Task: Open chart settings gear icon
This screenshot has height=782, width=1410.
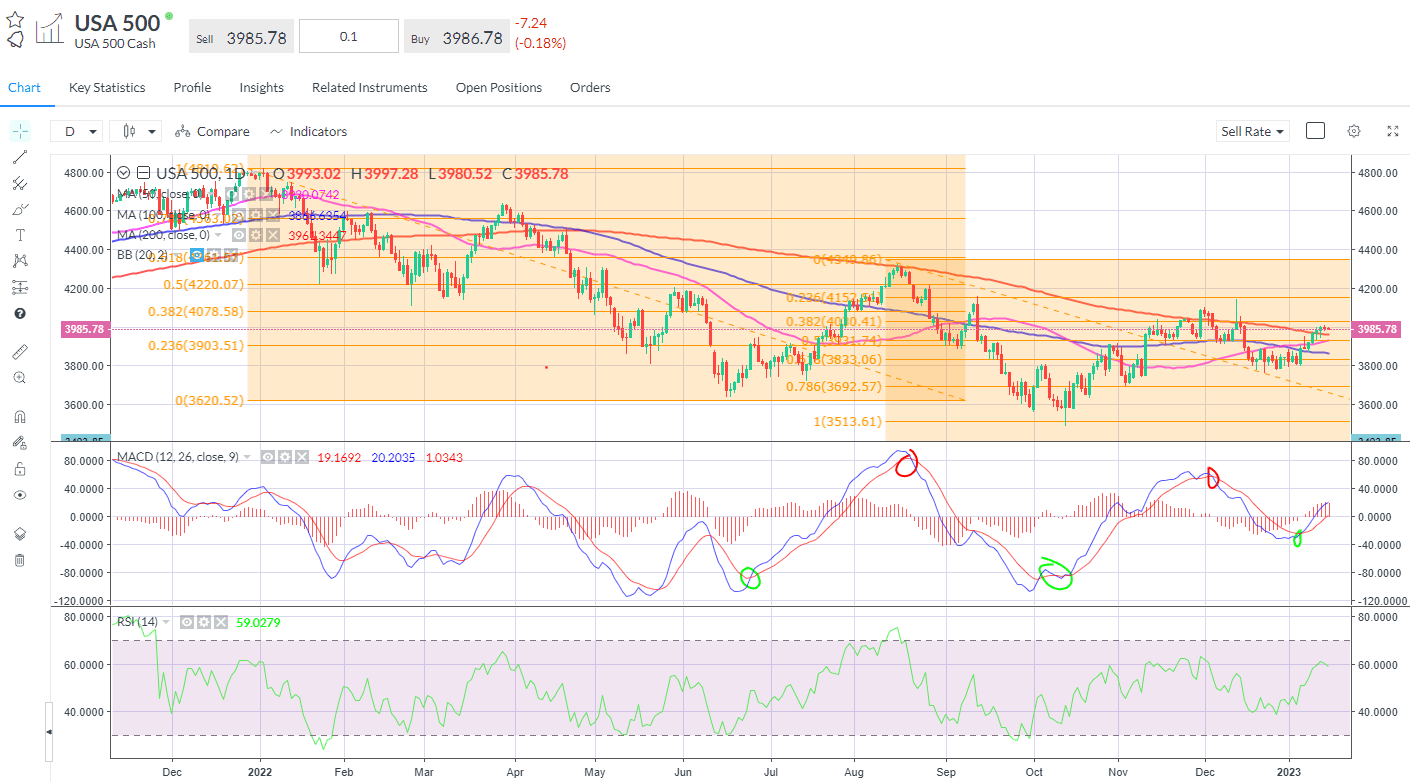Action: pyautogui.click(x=1354, y=131)
